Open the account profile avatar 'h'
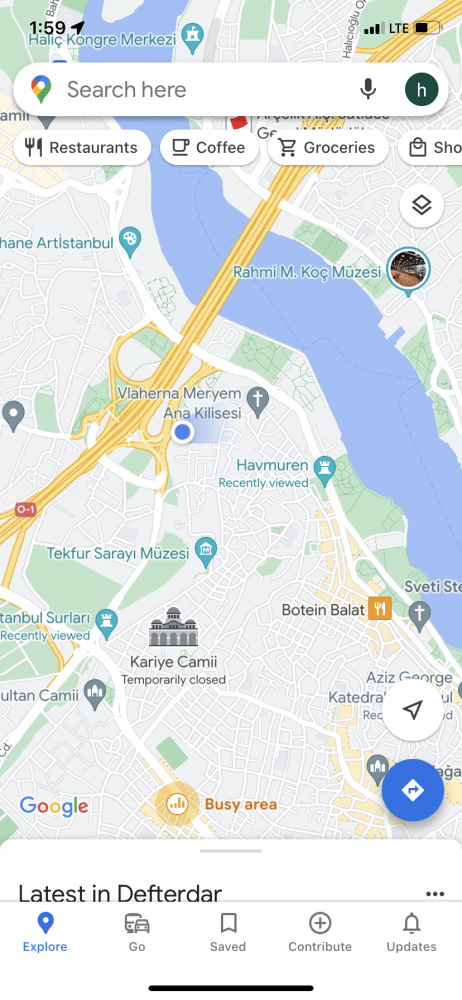462x1000 pixels. [422, 89]
